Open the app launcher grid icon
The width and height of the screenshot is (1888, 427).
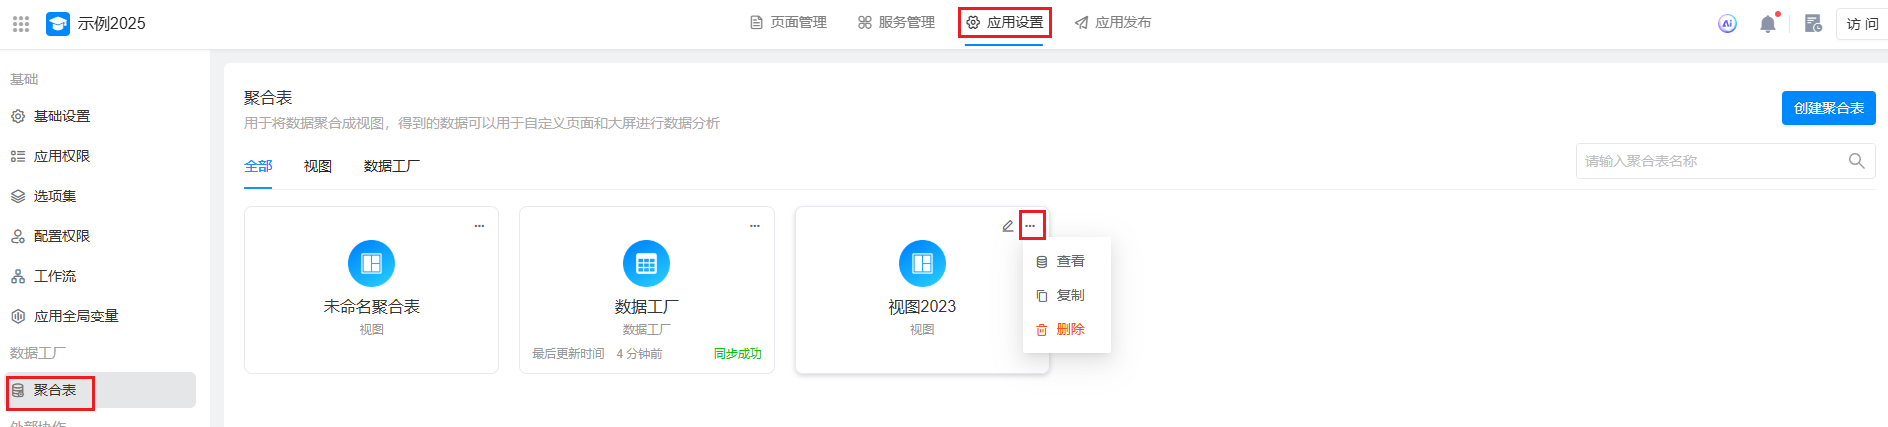21,23
